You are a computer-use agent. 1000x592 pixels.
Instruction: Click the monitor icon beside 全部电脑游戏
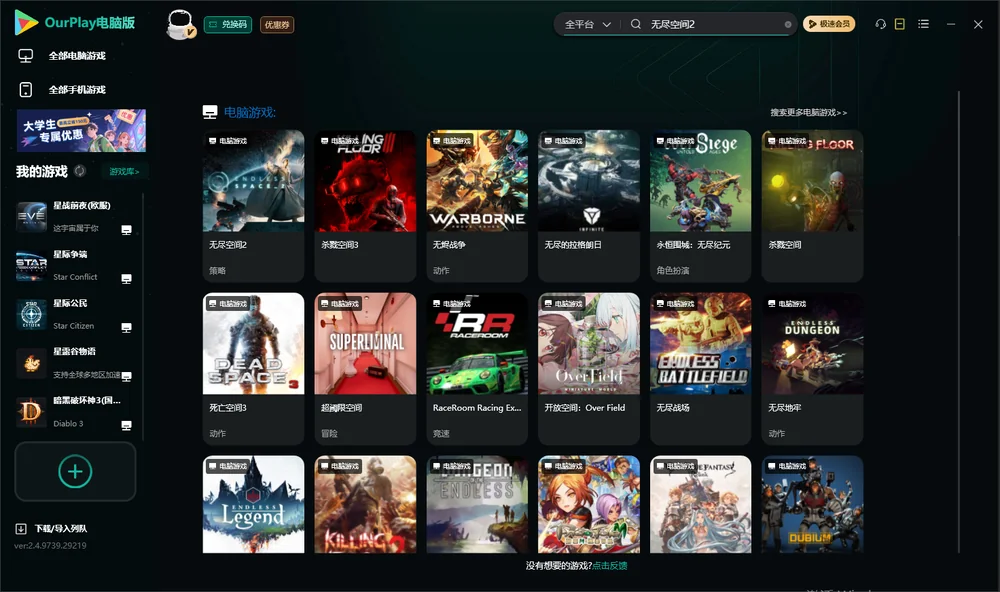point(26,56)
